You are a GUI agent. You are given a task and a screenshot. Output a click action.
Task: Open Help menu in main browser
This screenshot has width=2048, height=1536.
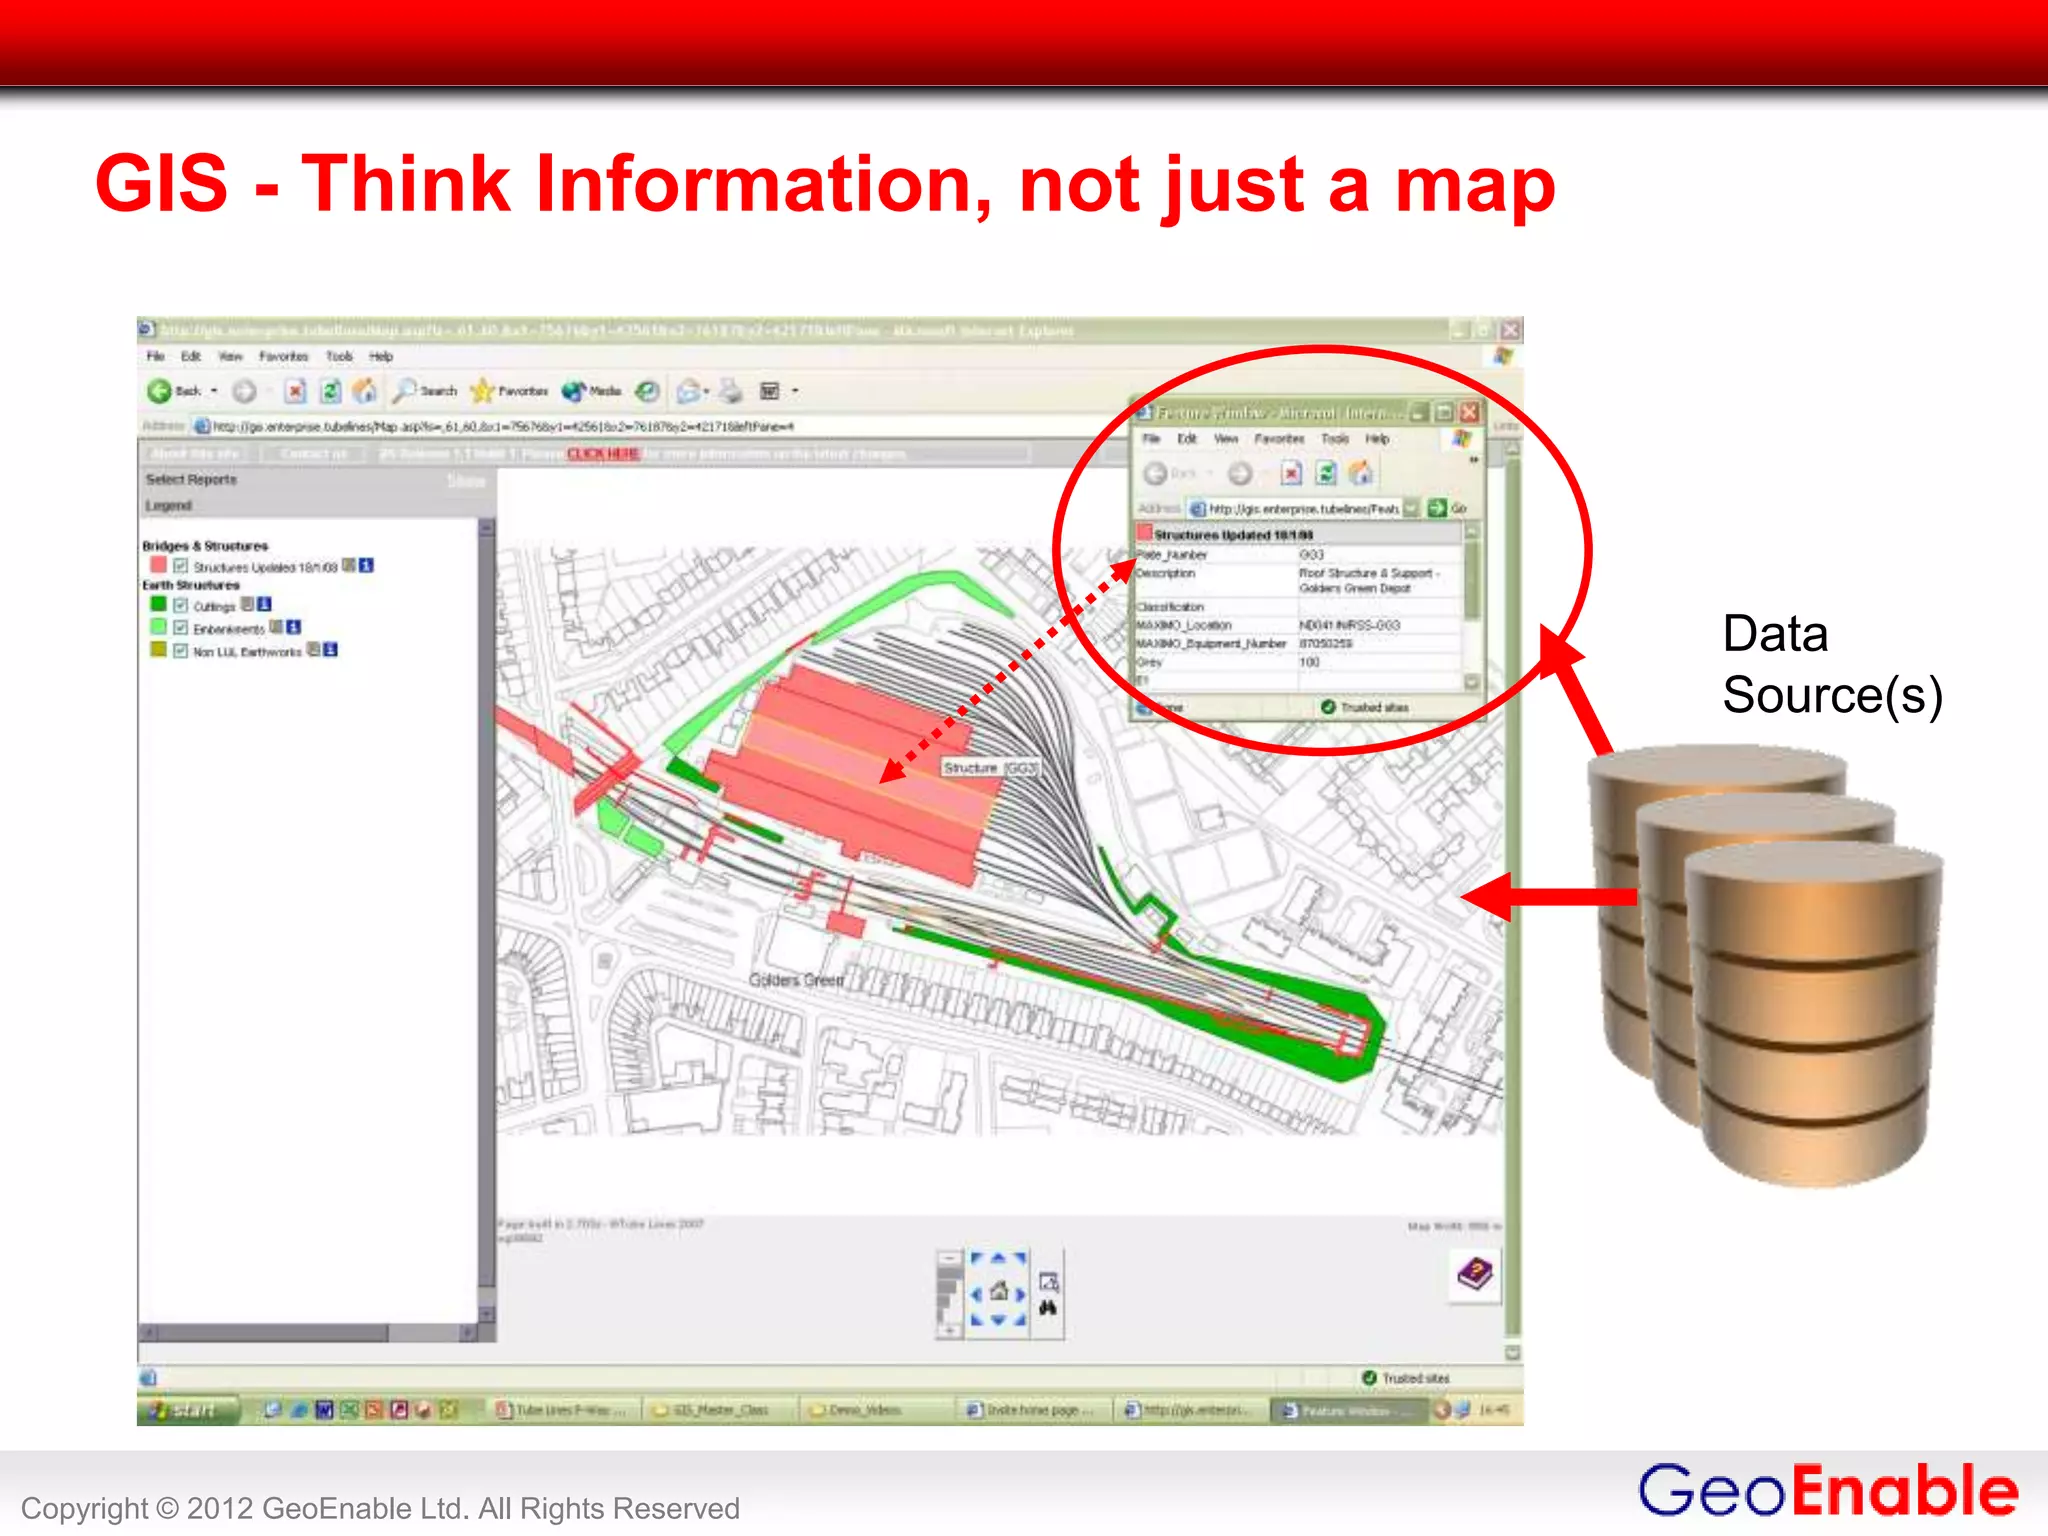coord(381,356)
